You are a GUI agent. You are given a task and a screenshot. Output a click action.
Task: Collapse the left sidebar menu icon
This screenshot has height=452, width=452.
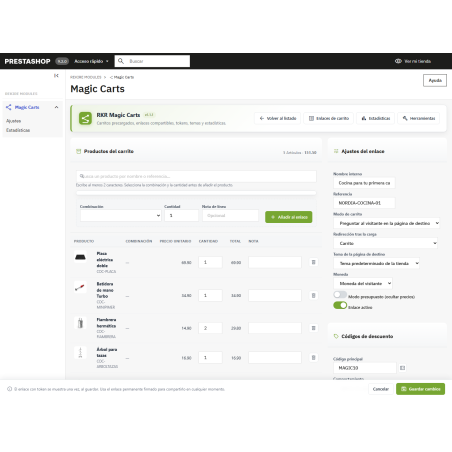click(56, 76)
